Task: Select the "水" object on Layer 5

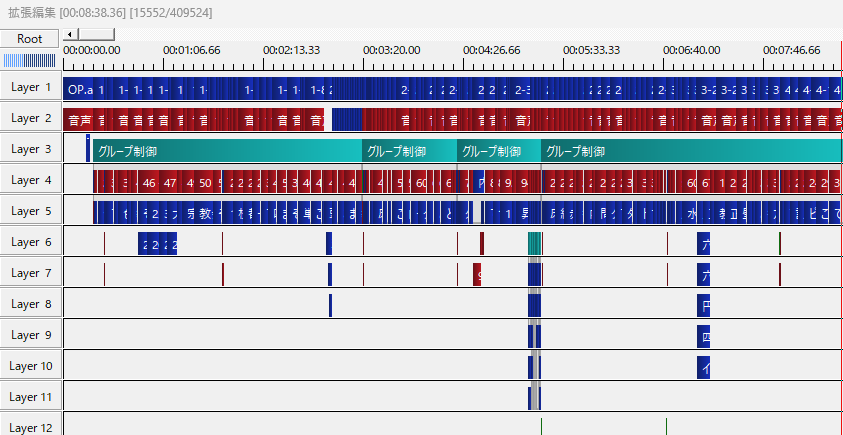Action: point(691,213)
